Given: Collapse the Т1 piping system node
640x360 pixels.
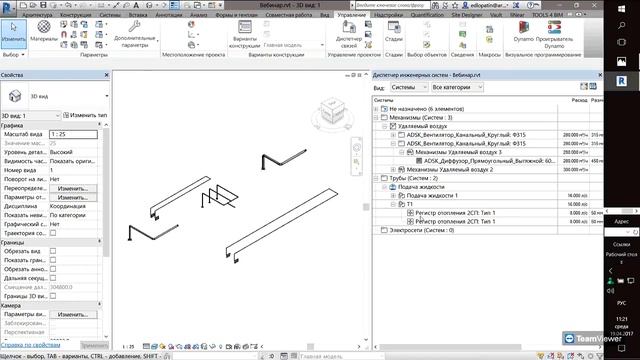Looking at the screenshot, I should [393, 204].
